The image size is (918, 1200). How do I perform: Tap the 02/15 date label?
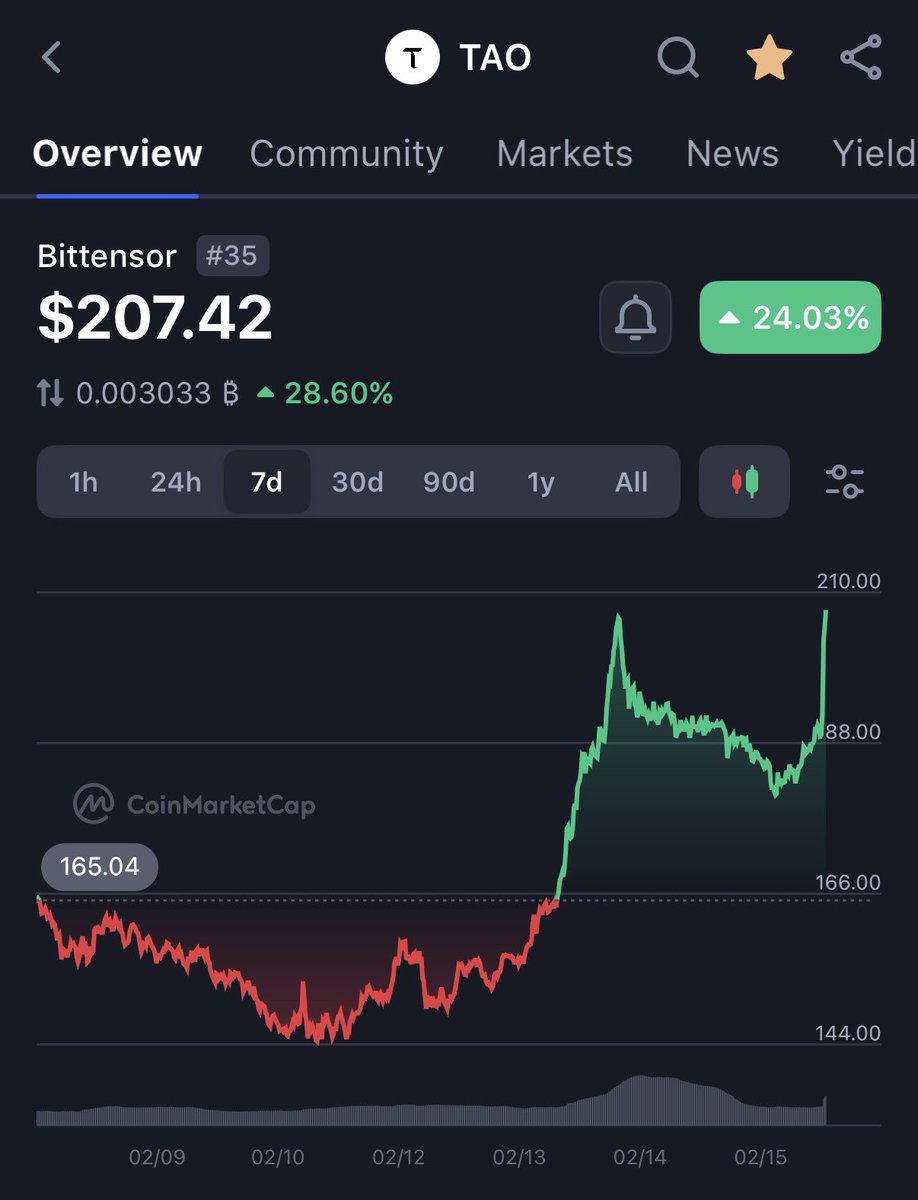761,1158
